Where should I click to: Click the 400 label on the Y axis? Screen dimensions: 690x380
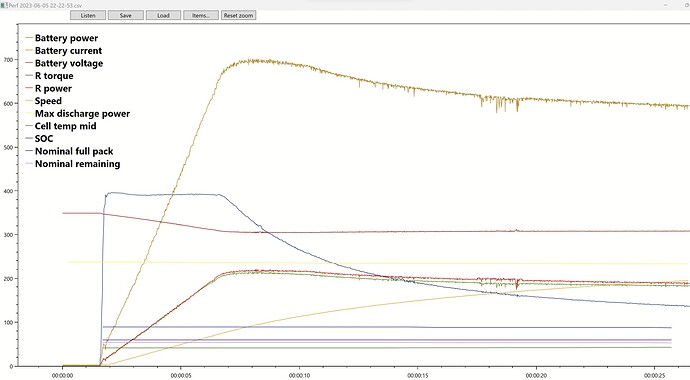tap(8, 191)
